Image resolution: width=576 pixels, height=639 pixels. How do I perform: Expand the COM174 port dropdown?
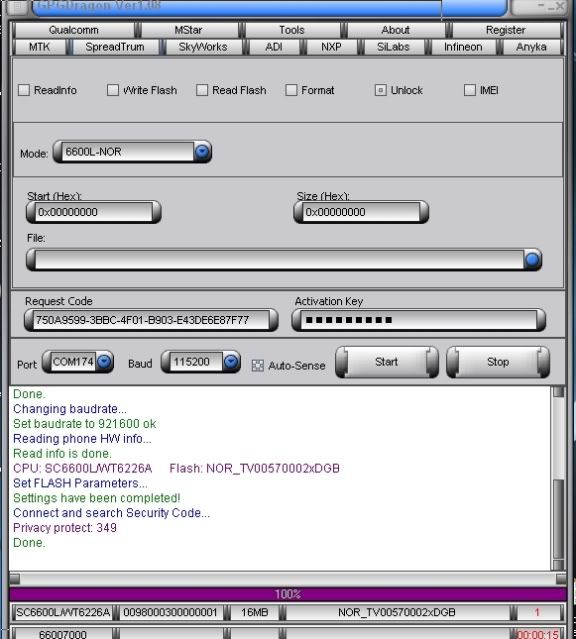tap(104, 361)
